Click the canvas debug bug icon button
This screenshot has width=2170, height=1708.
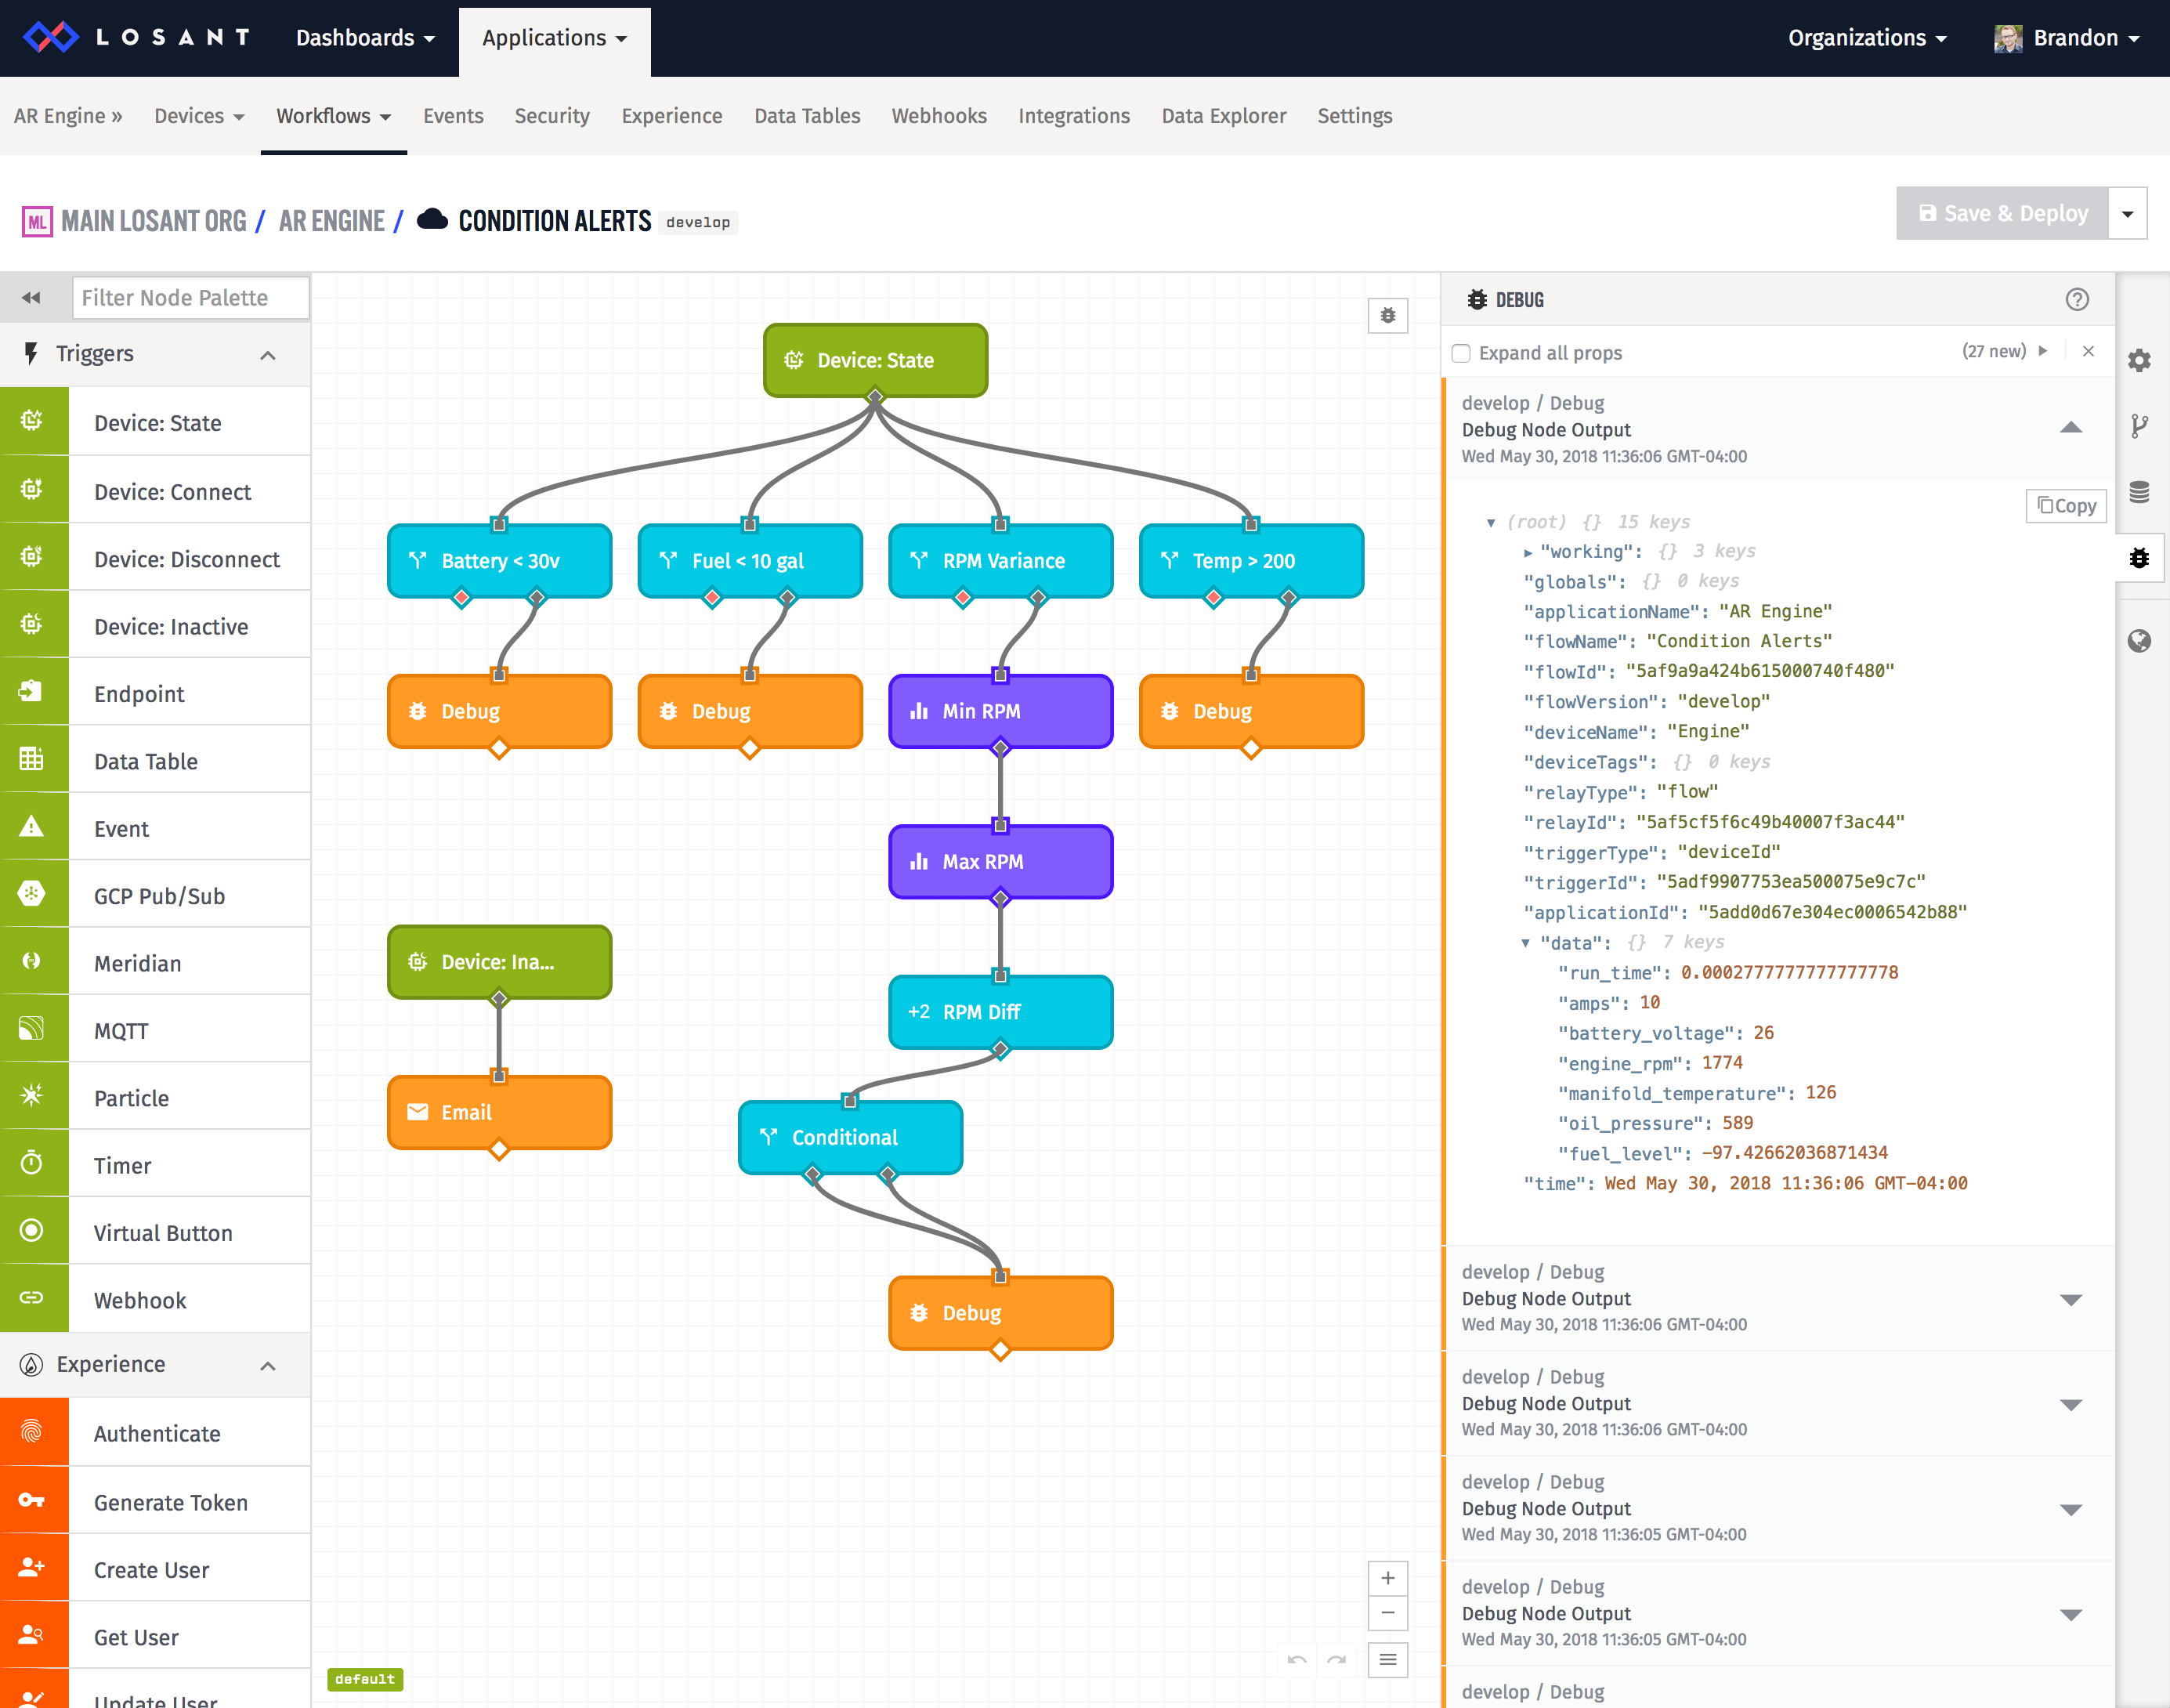click(x=1387, y=316)
